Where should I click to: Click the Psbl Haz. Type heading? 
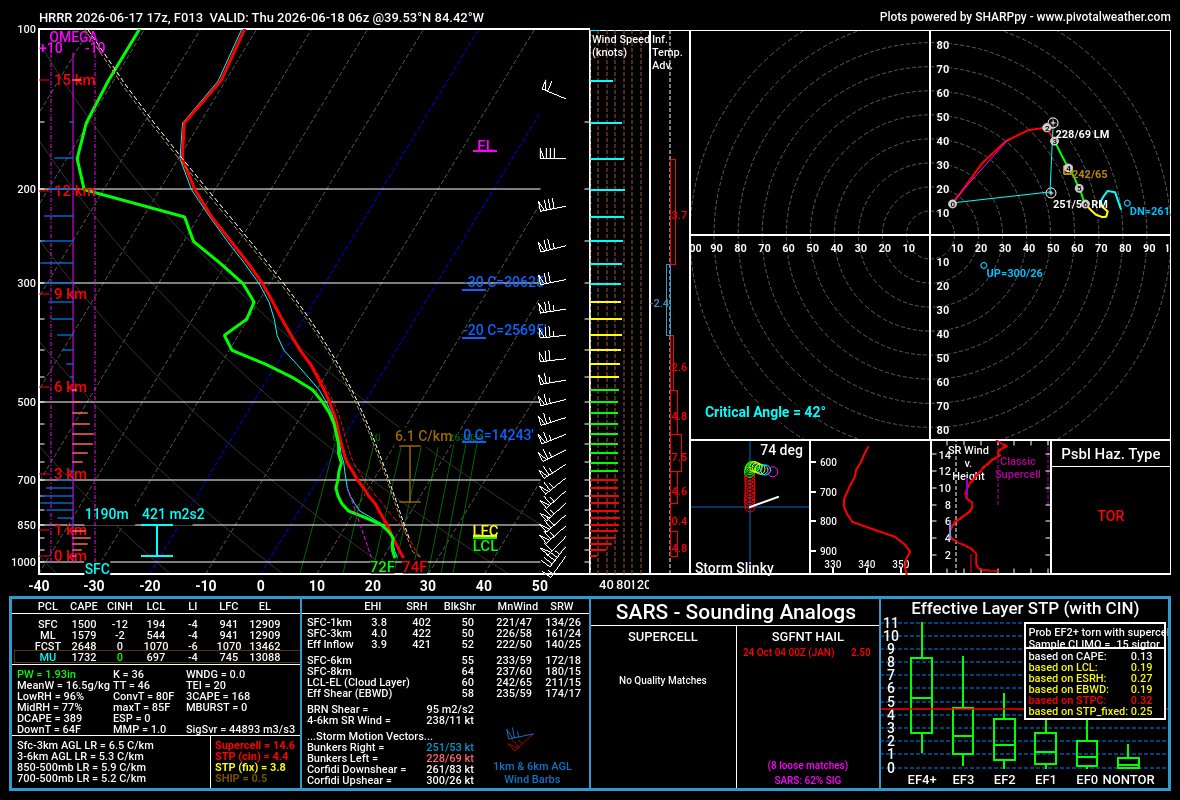[x=1111, y=454]
